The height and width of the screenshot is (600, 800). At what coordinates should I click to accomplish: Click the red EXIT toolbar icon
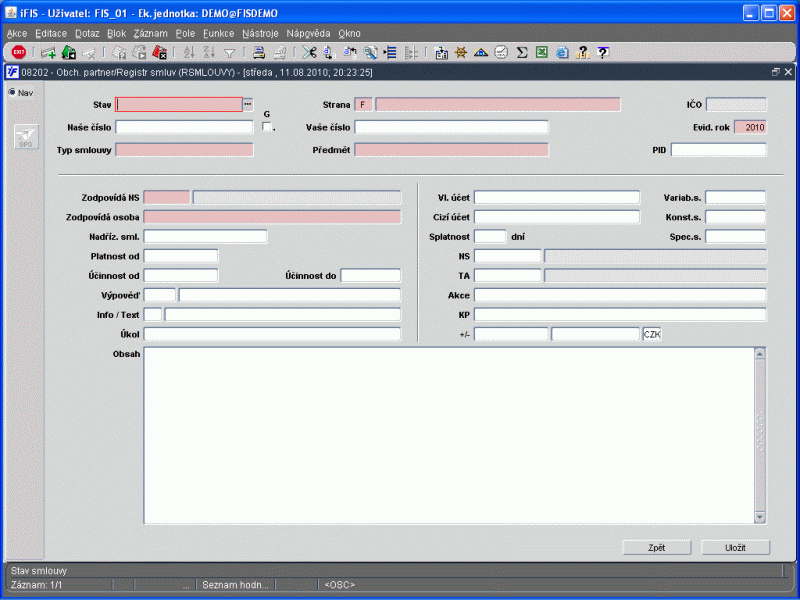[18, 53]
